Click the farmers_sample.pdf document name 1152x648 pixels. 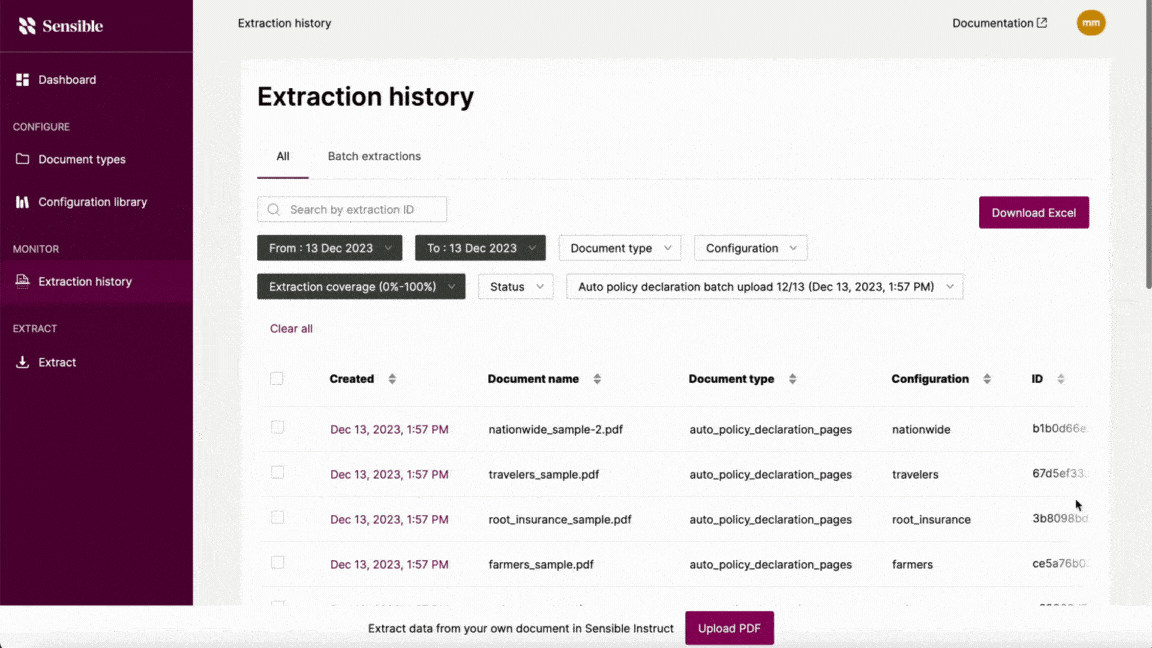tap(541, 564)
